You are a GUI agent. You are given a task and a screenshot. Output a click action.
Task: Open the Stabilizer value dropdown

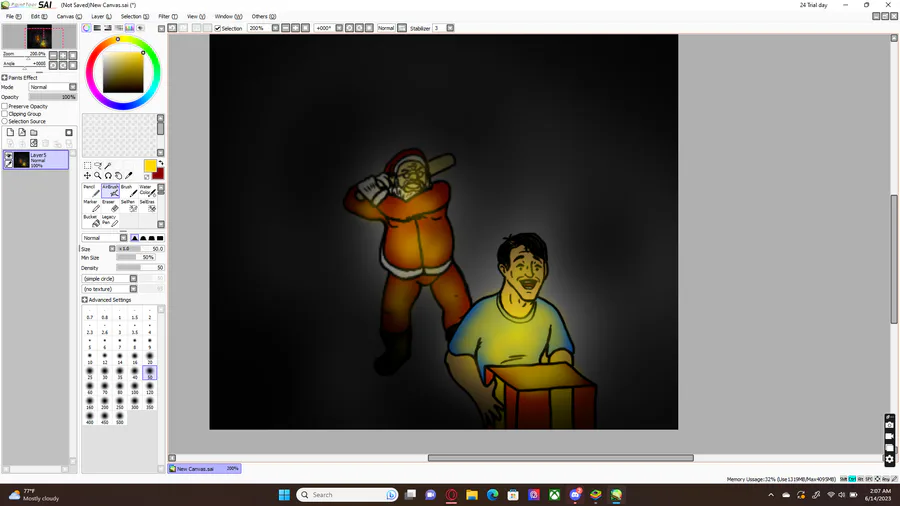pos(451,28)
